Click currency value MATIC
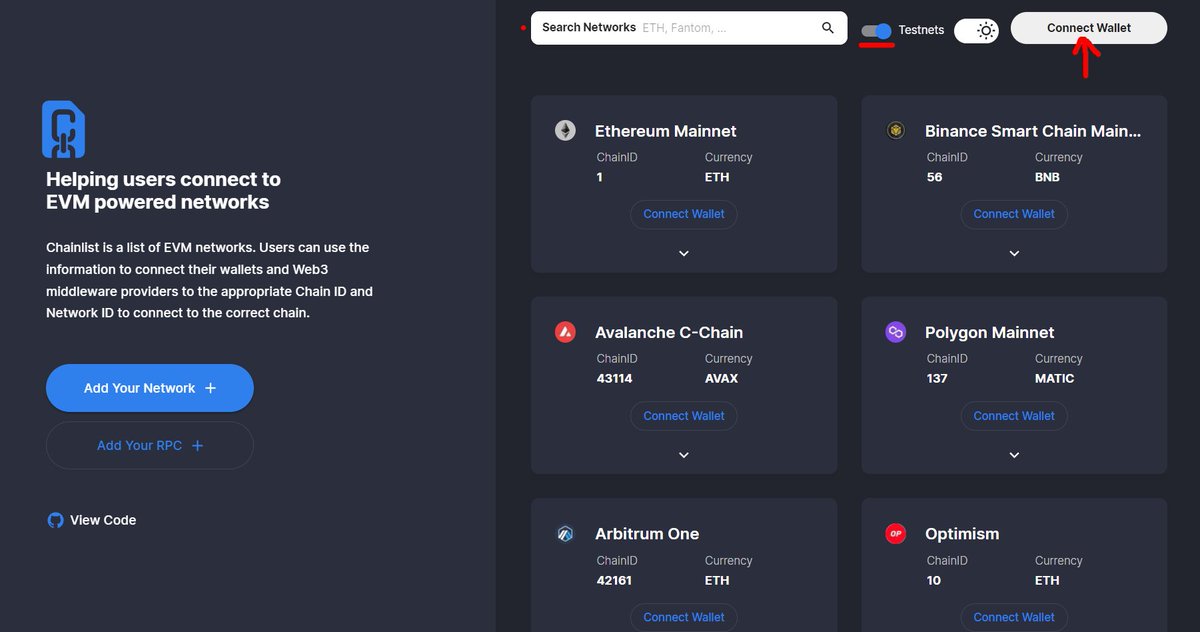 pos(1055,379)
